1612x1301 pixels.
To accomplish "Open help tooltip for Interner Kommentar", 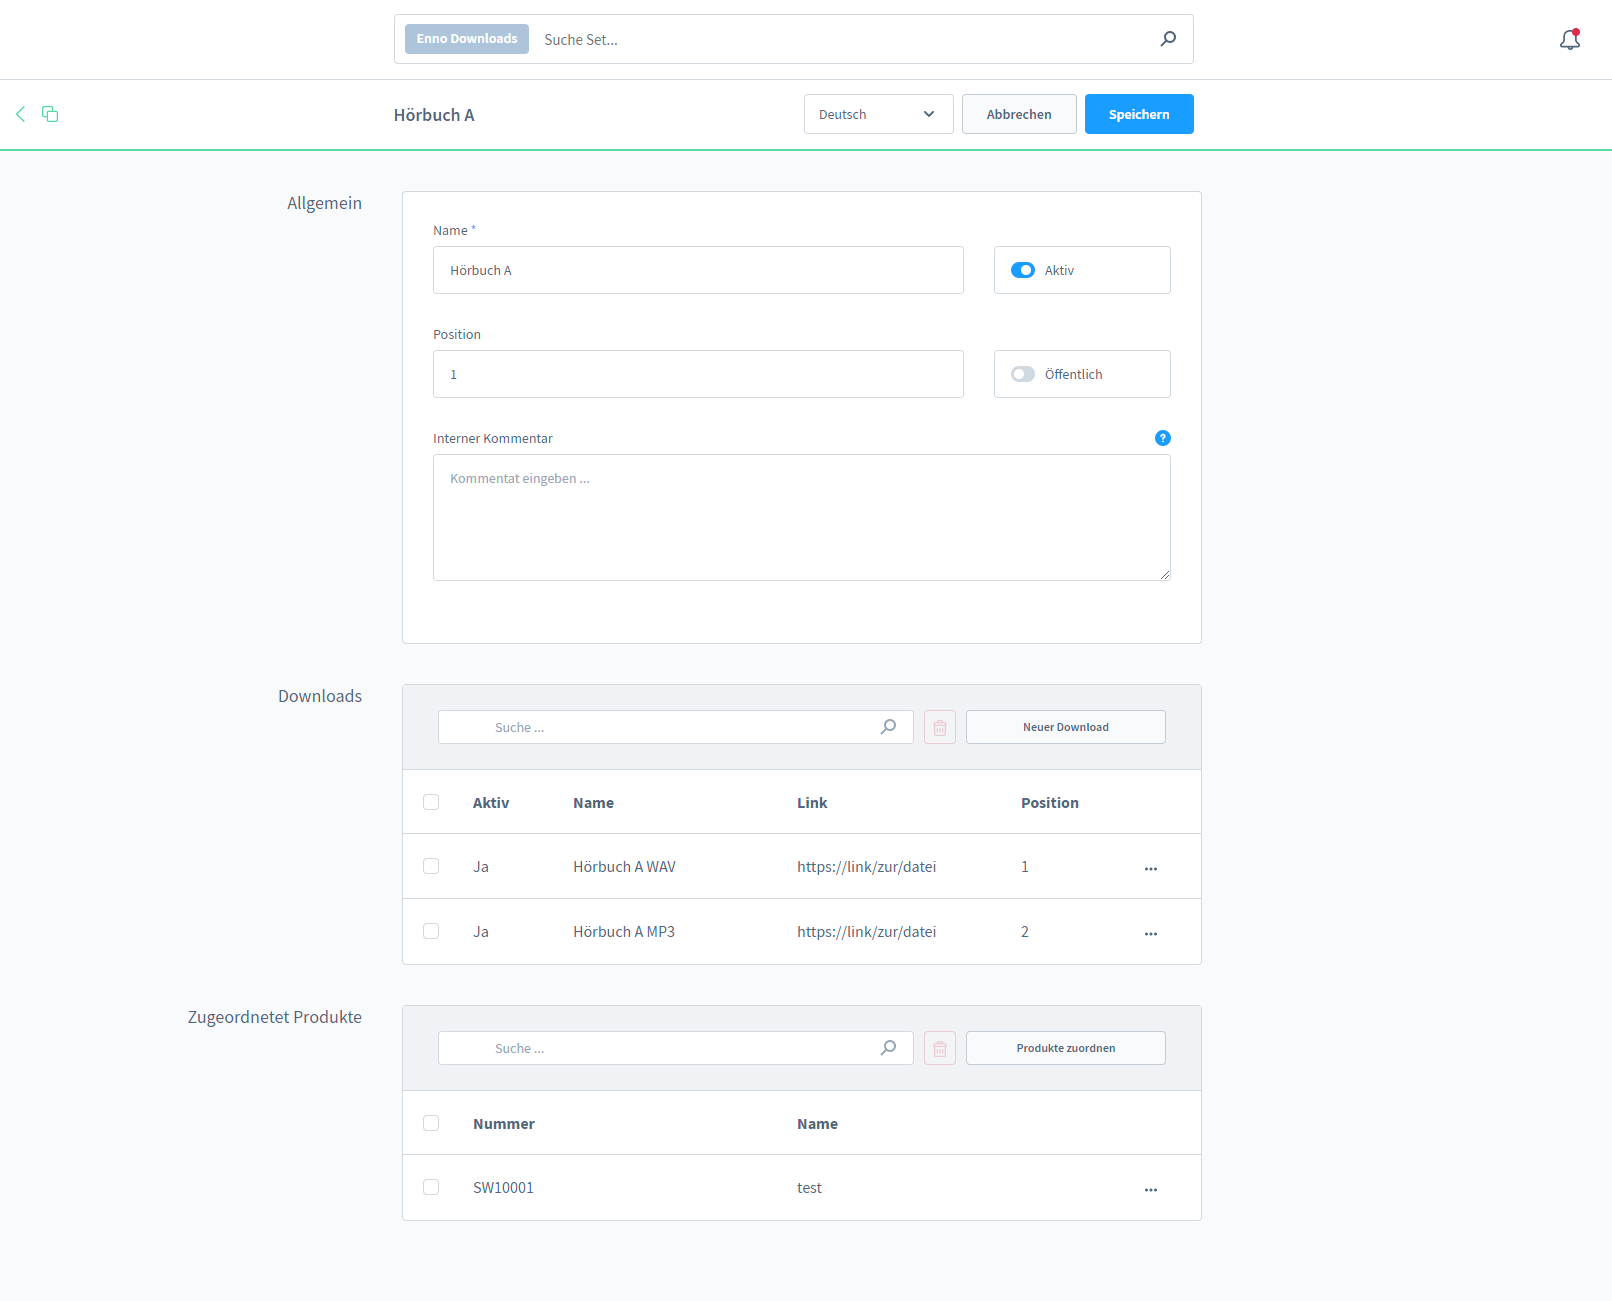I will click(1162, 438).
